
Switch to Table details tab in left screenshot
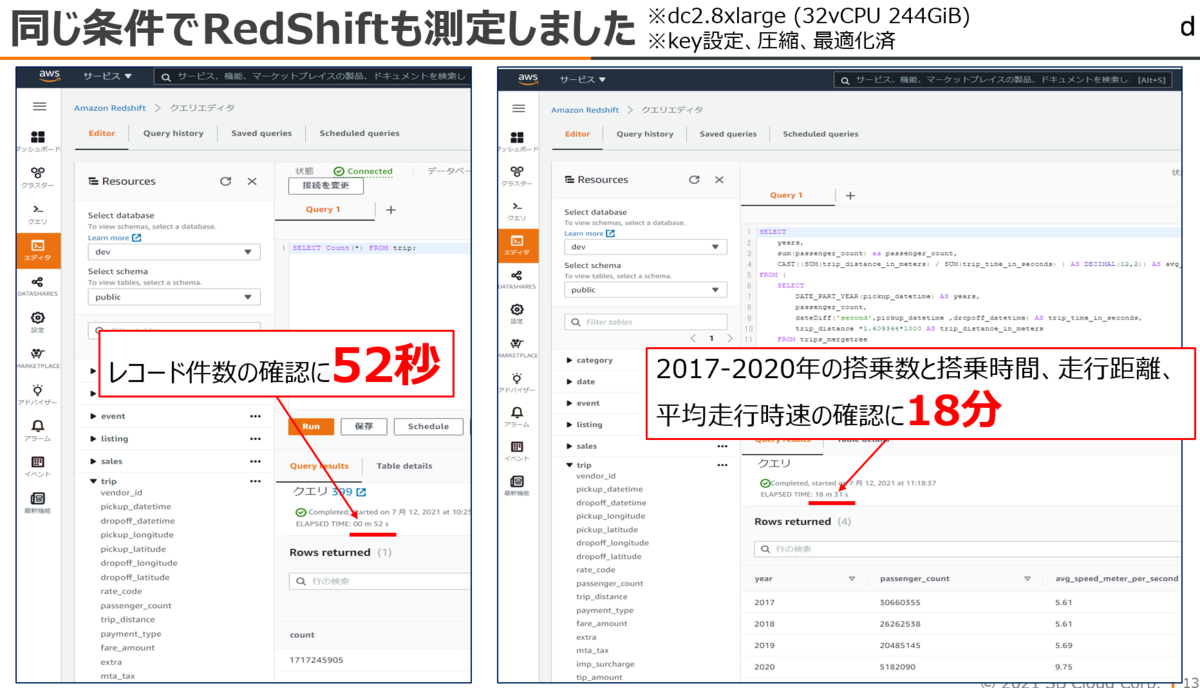404,466
